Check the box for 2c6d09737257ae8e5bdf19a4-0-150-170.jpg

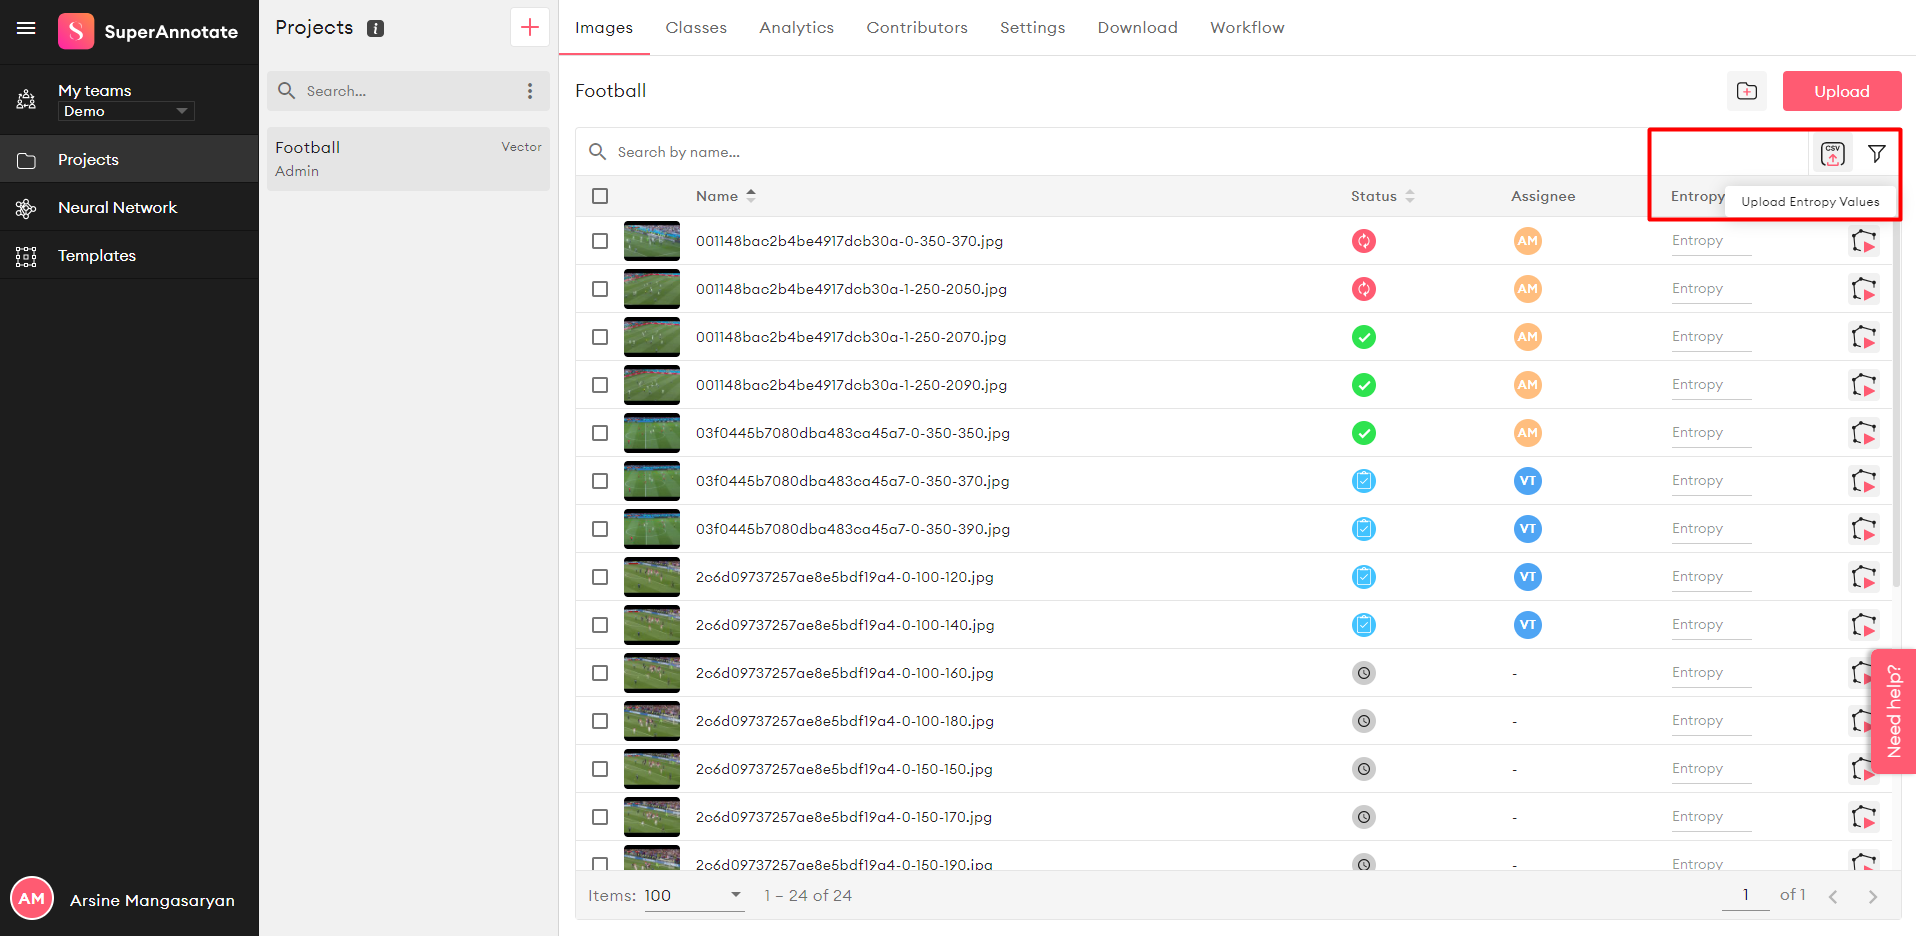(x=600, y=817)
